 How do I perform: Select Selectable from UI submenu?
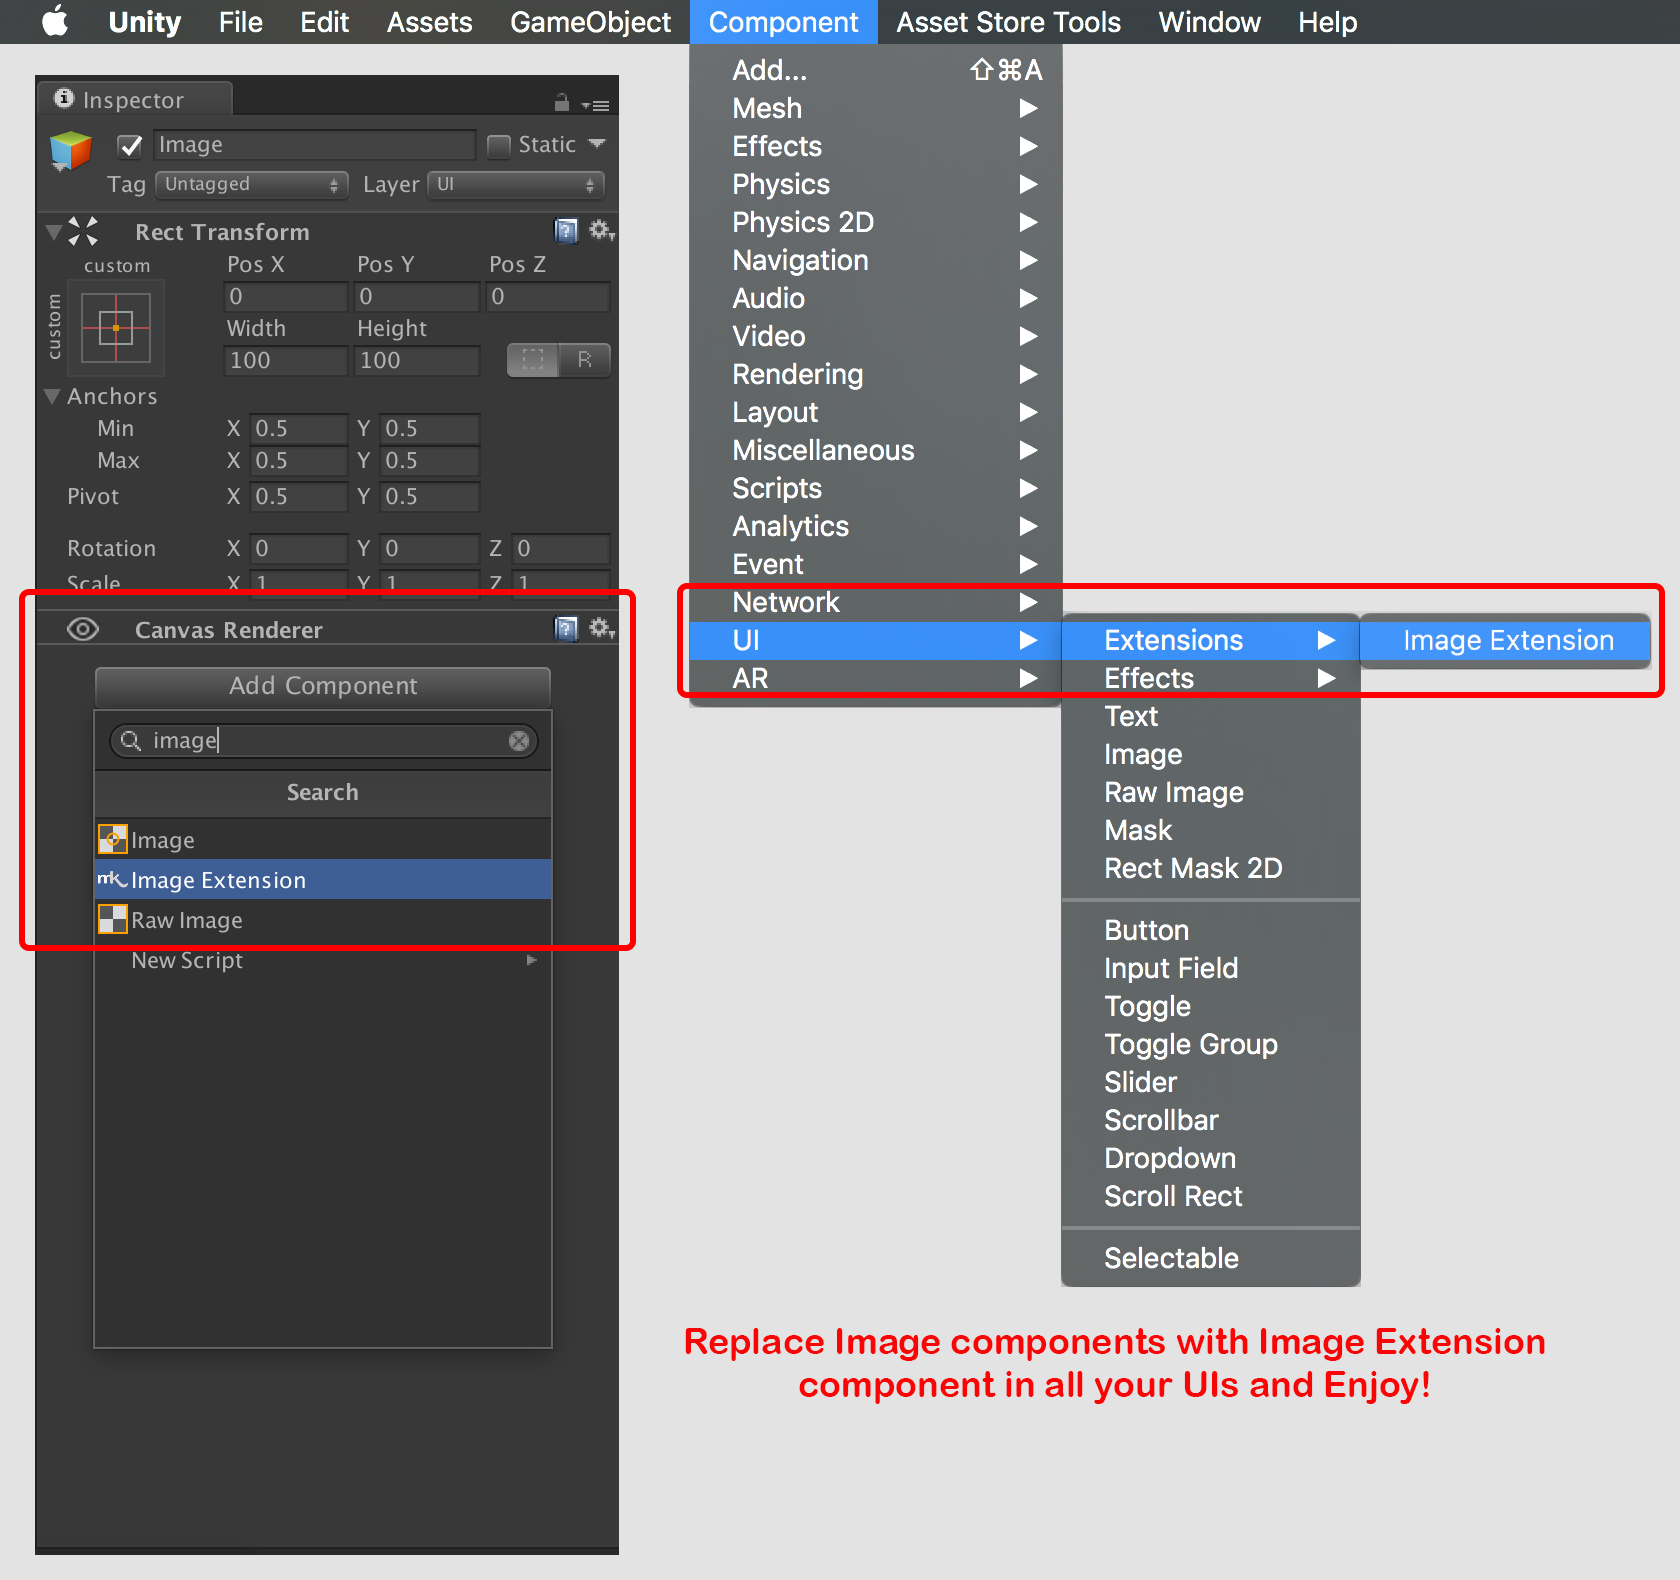[x=1210, y=1258]
